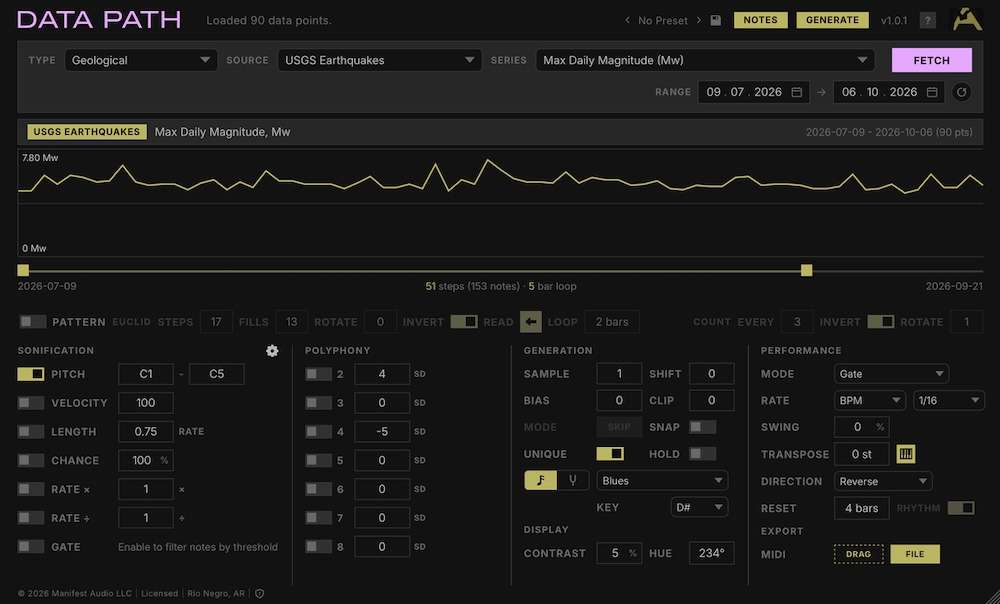
Task: Toggle the PATTERN switch
Action: tap(32, 322)
